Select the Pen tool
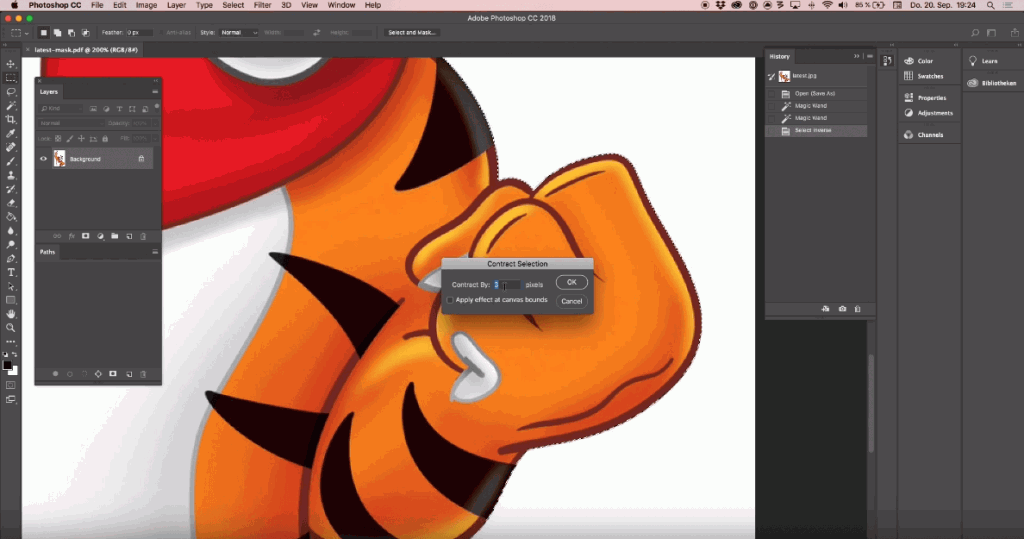Image resolution: width=1024 pixels, height=539 pixels. tap(10, 258)
